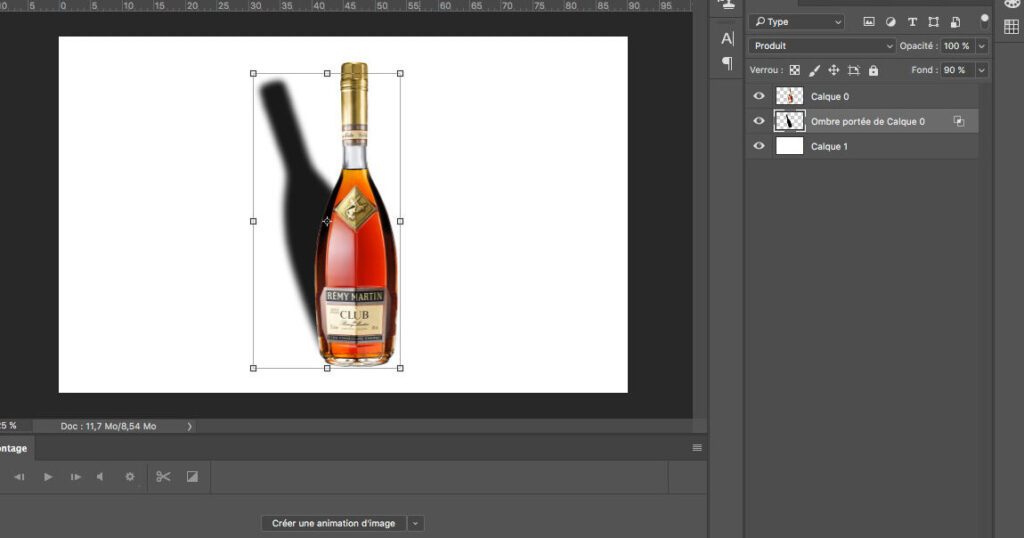Click Créer une animation d'image button
1024x538 pixels.
[x=334, y=523]
